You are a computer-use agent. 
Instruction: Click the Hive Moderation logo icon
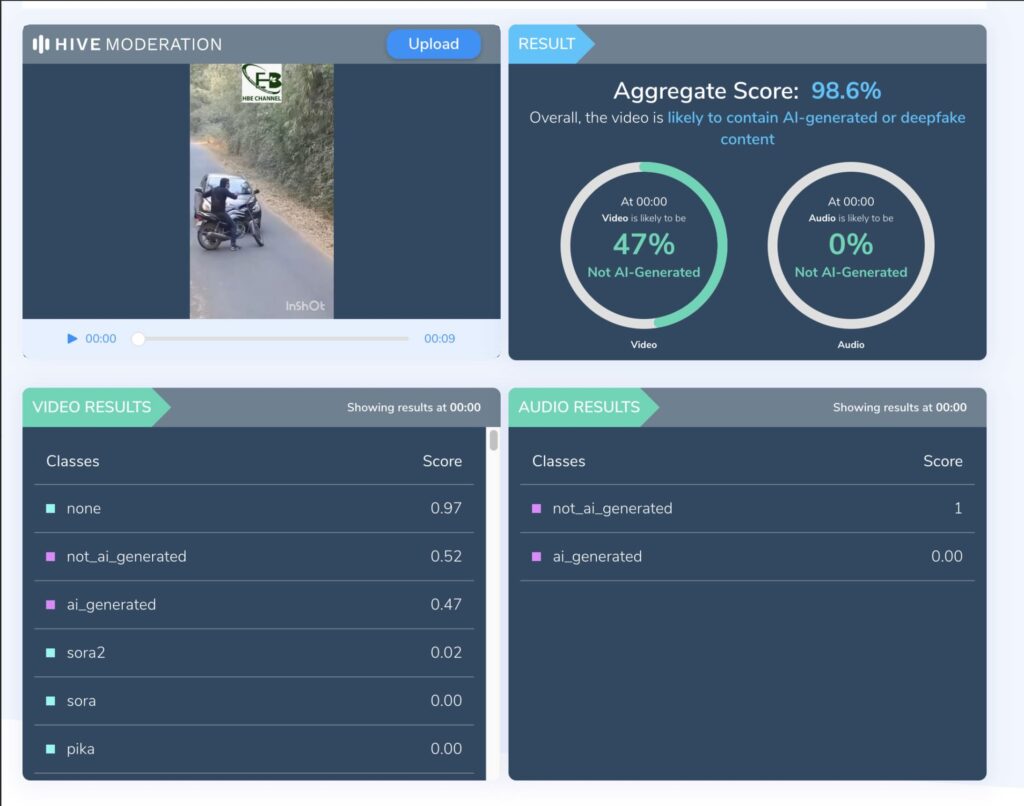tap(41, 44)
